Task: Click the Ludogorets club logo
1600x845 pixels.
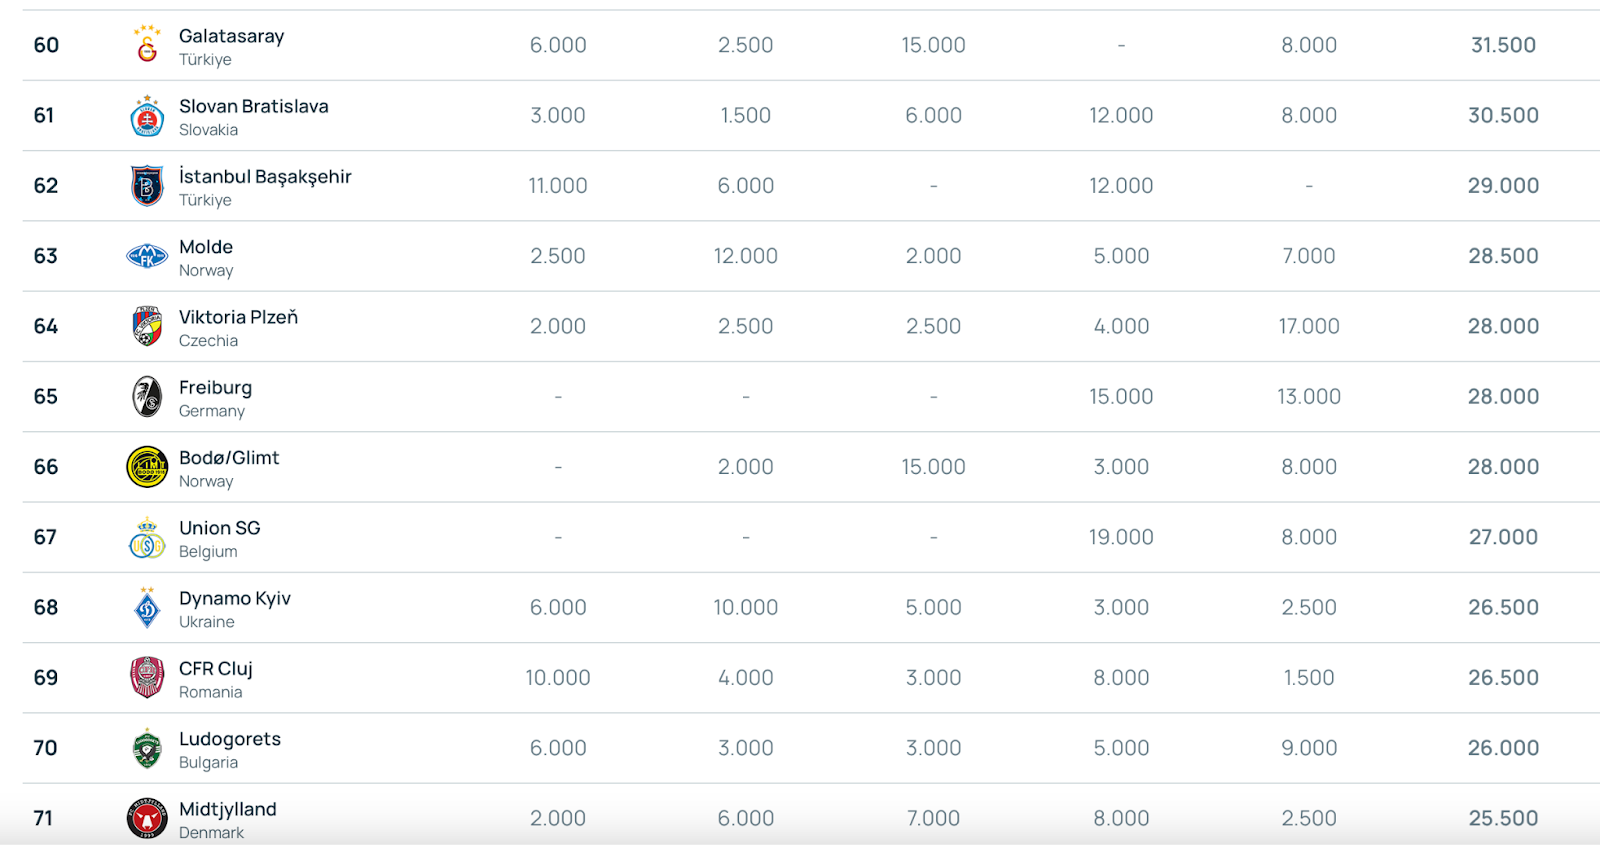Action: point(147,748)
